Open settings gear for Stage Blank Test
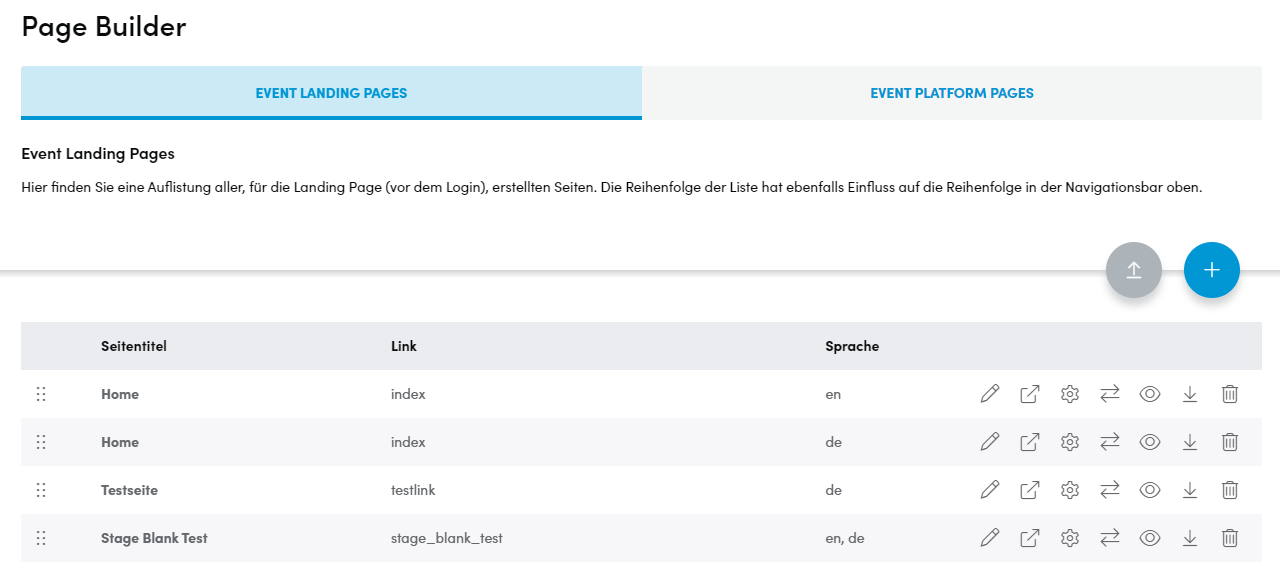The height and width of the screenshot is (570, 1280). (1070, 538)
